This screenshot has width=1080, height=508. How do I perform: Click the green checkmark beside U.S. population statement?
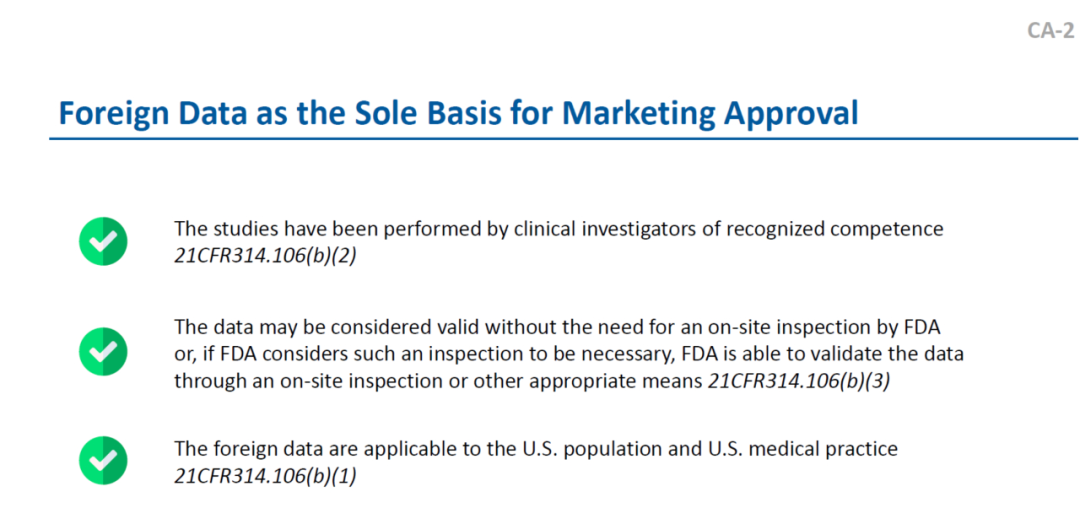click(103, 461)
